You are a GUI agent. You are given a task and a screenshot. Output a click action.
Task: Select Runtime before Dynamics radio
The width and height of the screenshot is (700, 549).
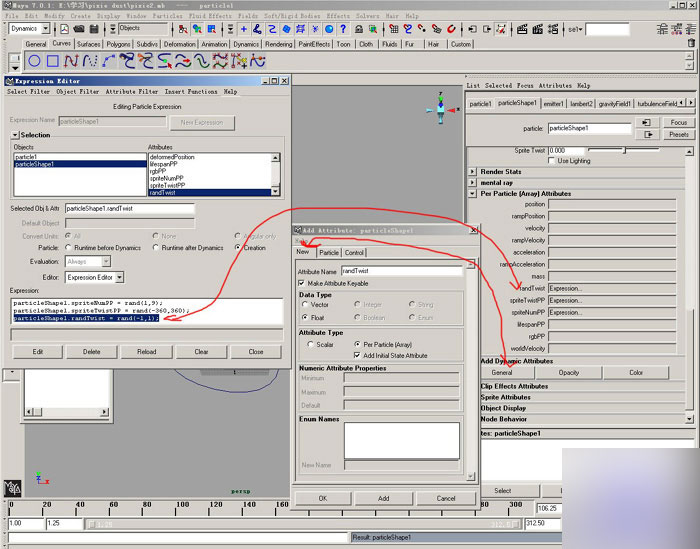[68, 247]
